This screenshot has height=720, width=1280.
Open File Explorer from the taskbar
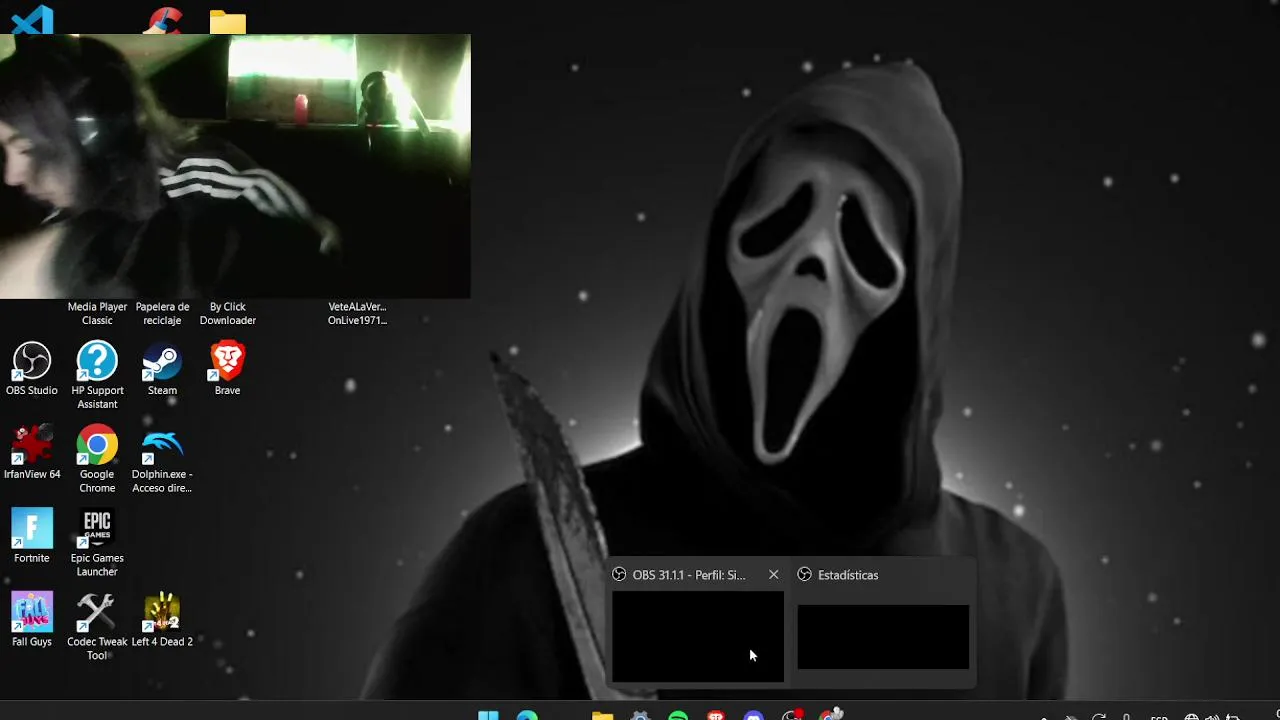[602, 715]
